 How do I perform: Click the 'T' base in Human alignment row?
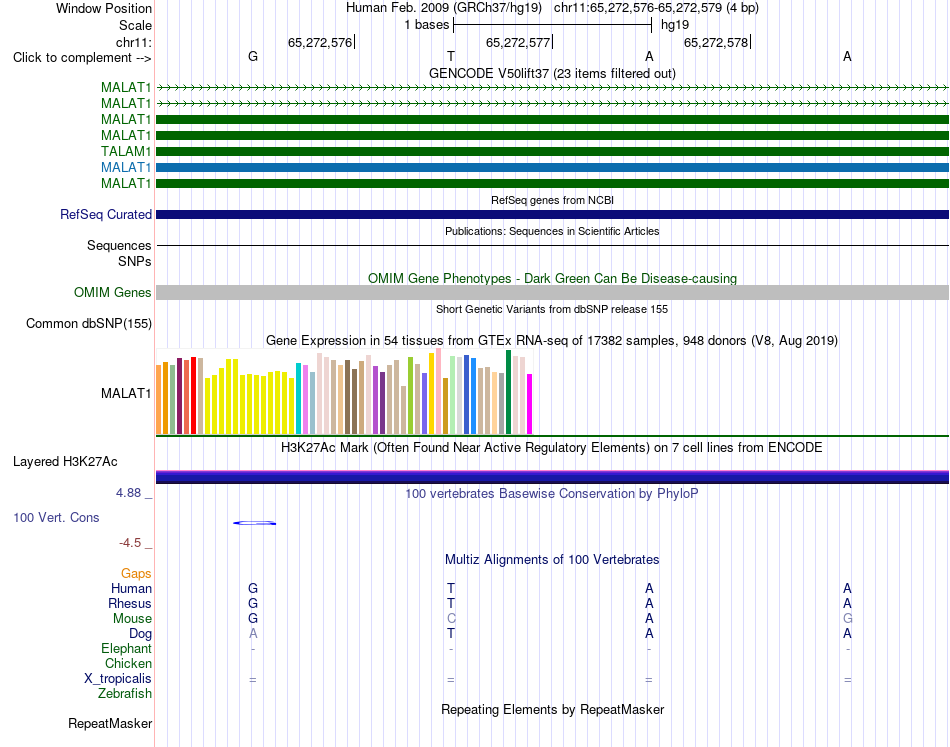pos(451,588)
